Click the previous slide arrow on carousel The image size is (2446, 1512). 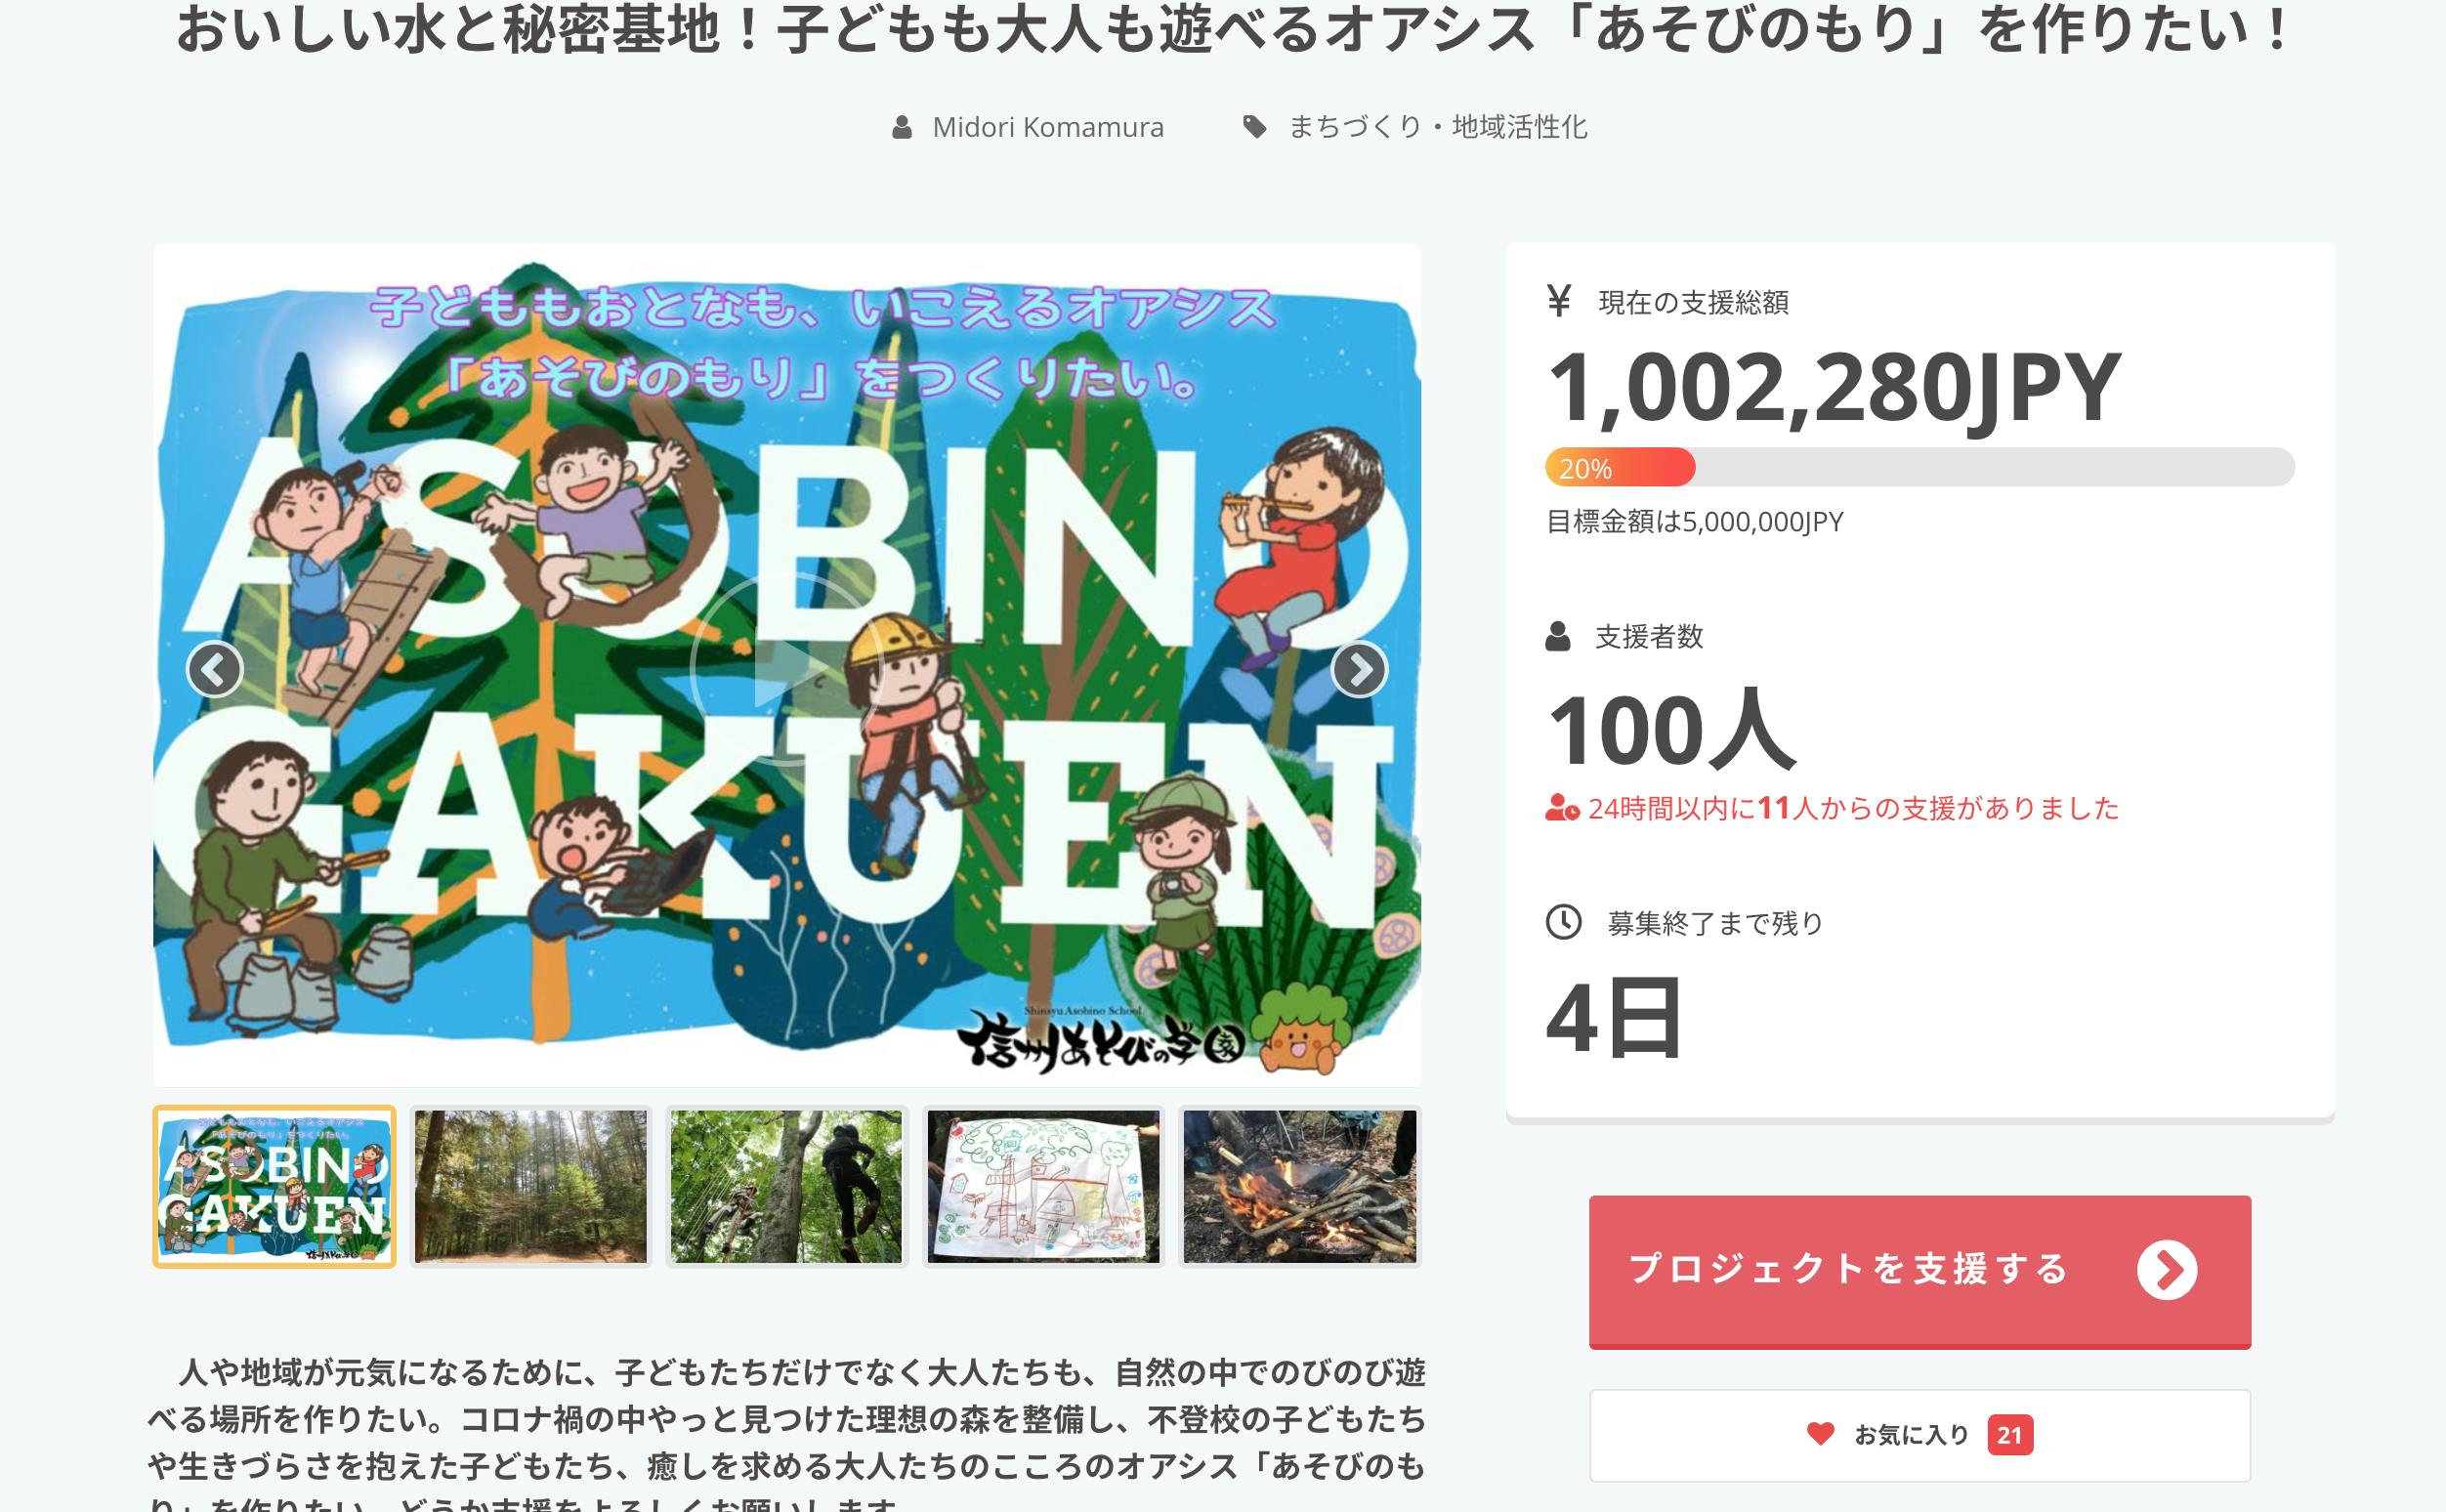tap(215, 669)
